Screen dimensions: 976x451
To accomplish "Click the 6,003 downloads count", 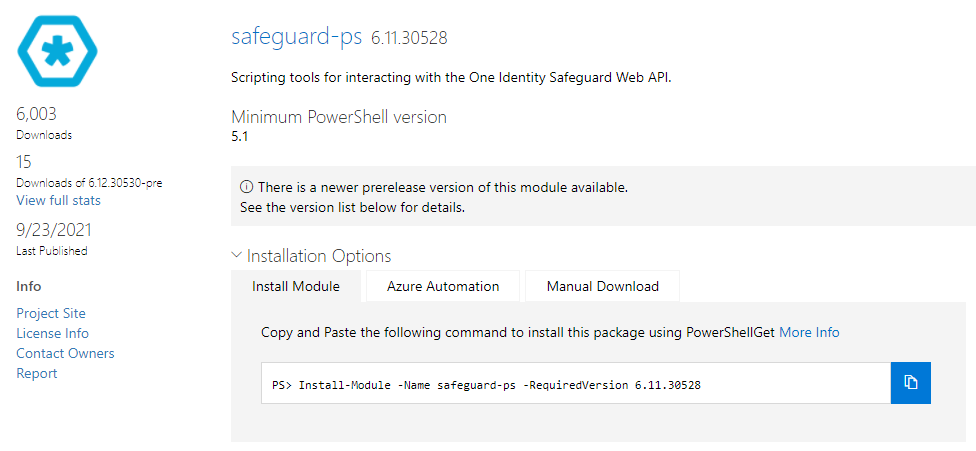I will (x=37, y=114).
